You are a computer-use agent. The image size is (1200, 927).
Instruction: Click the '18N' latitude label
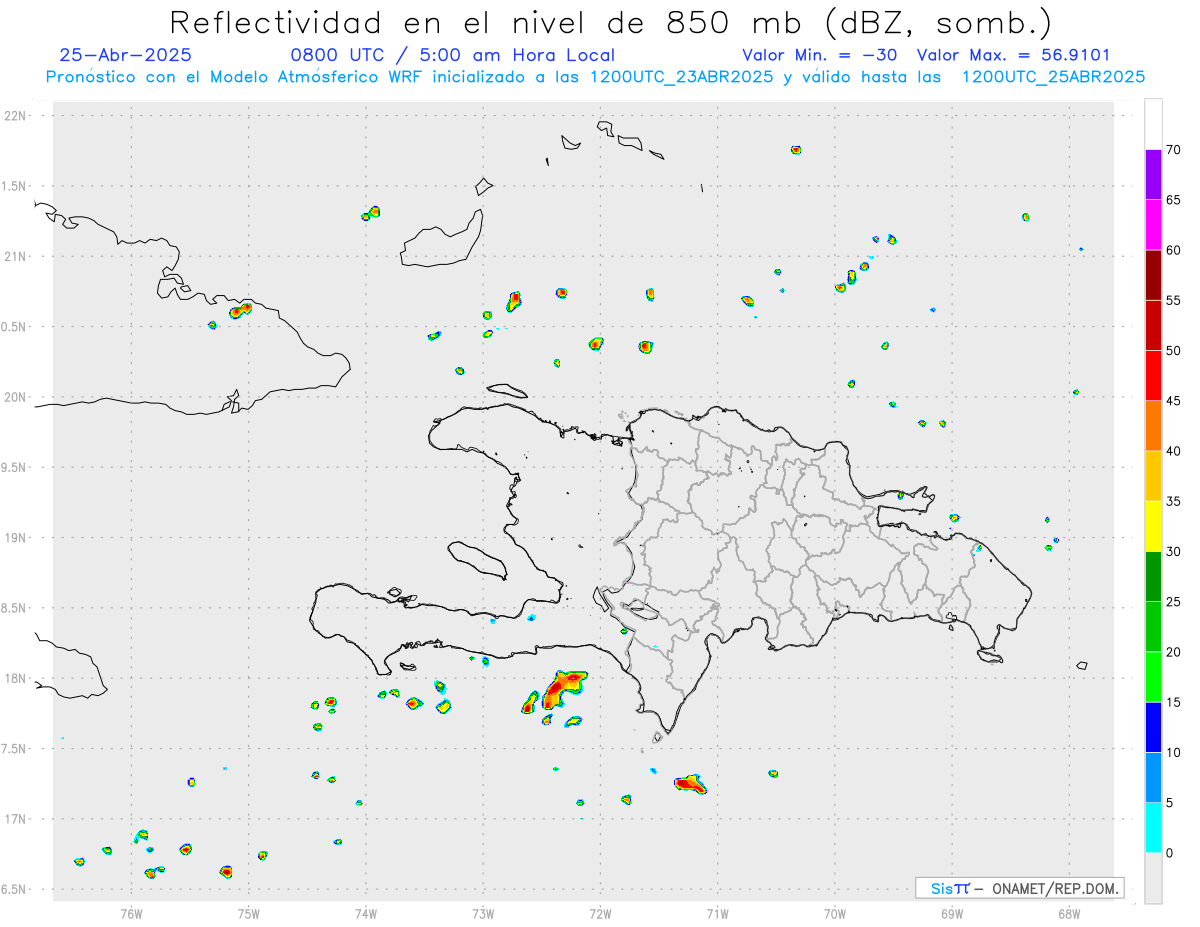point(17,678)
